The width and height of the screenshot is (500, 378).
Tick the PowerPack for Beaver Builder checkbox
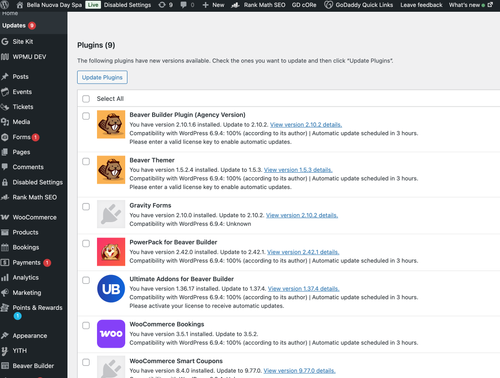[x=86, y=243]
